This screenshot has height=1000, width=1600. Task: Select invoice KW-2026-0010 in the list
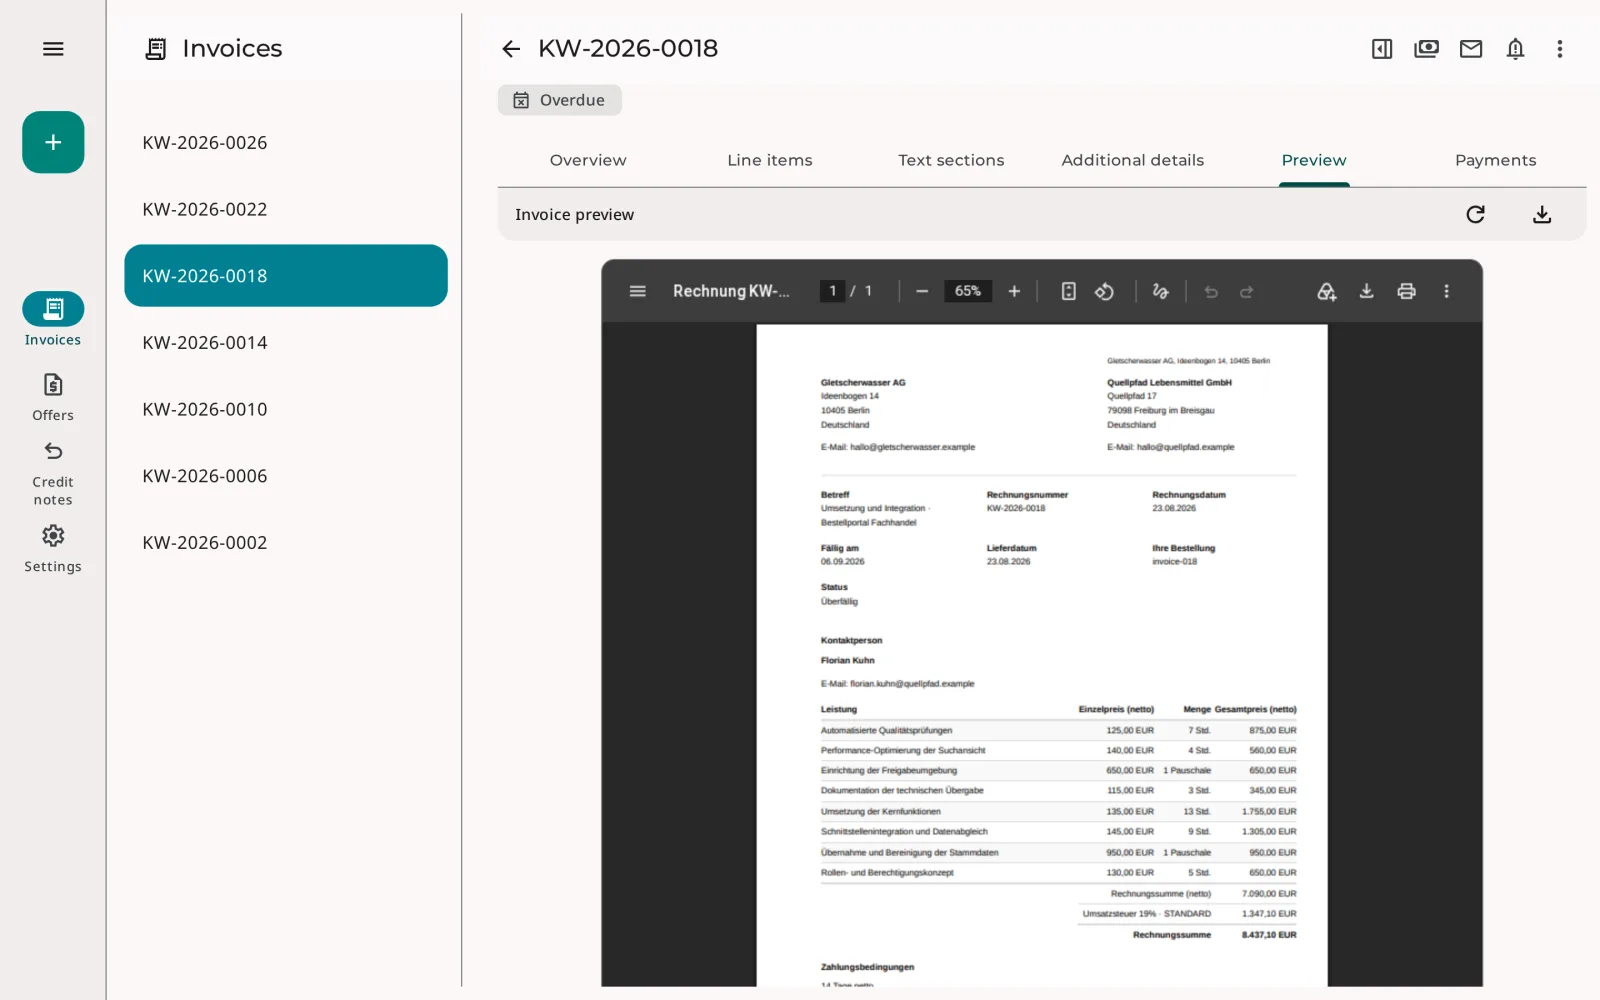tap(286, 409)
